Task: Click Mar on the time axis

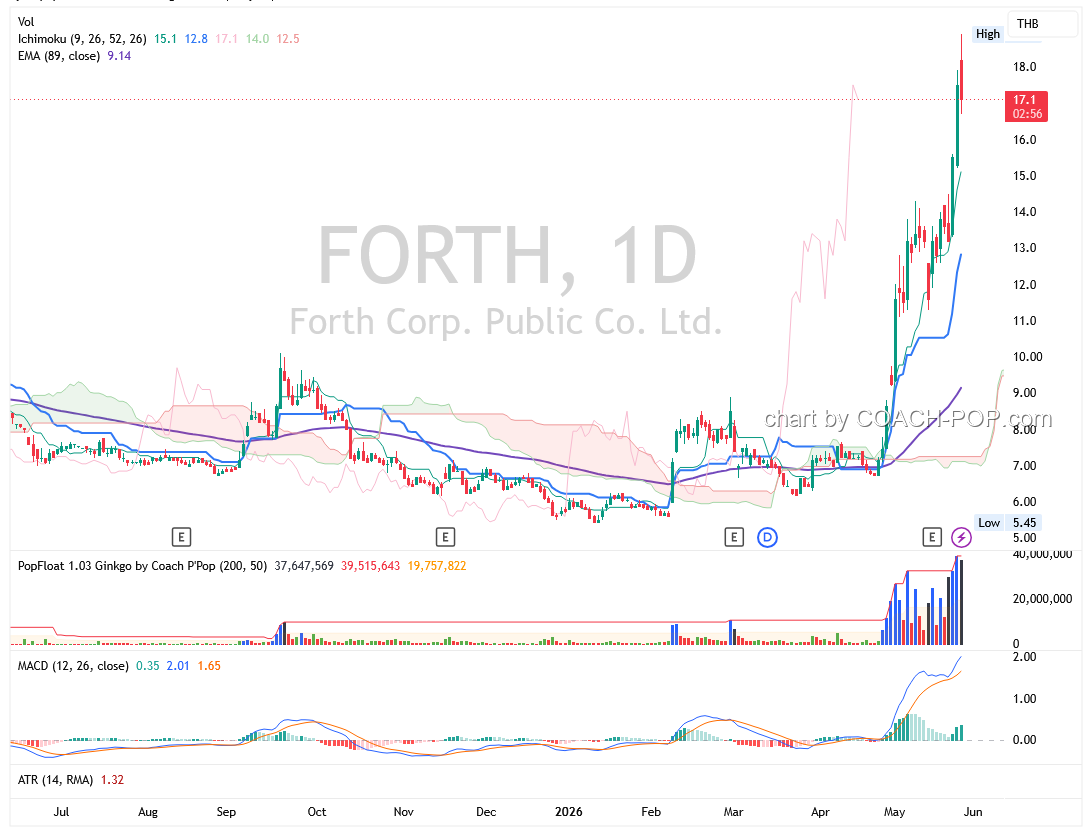Action: [733, 811]
